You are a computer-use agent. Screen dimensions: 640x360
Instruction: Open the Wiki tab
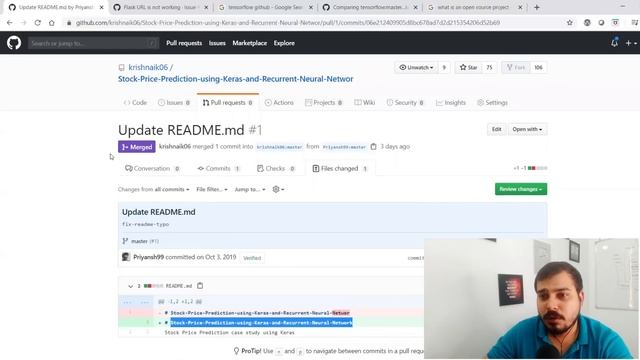(364, 102)
